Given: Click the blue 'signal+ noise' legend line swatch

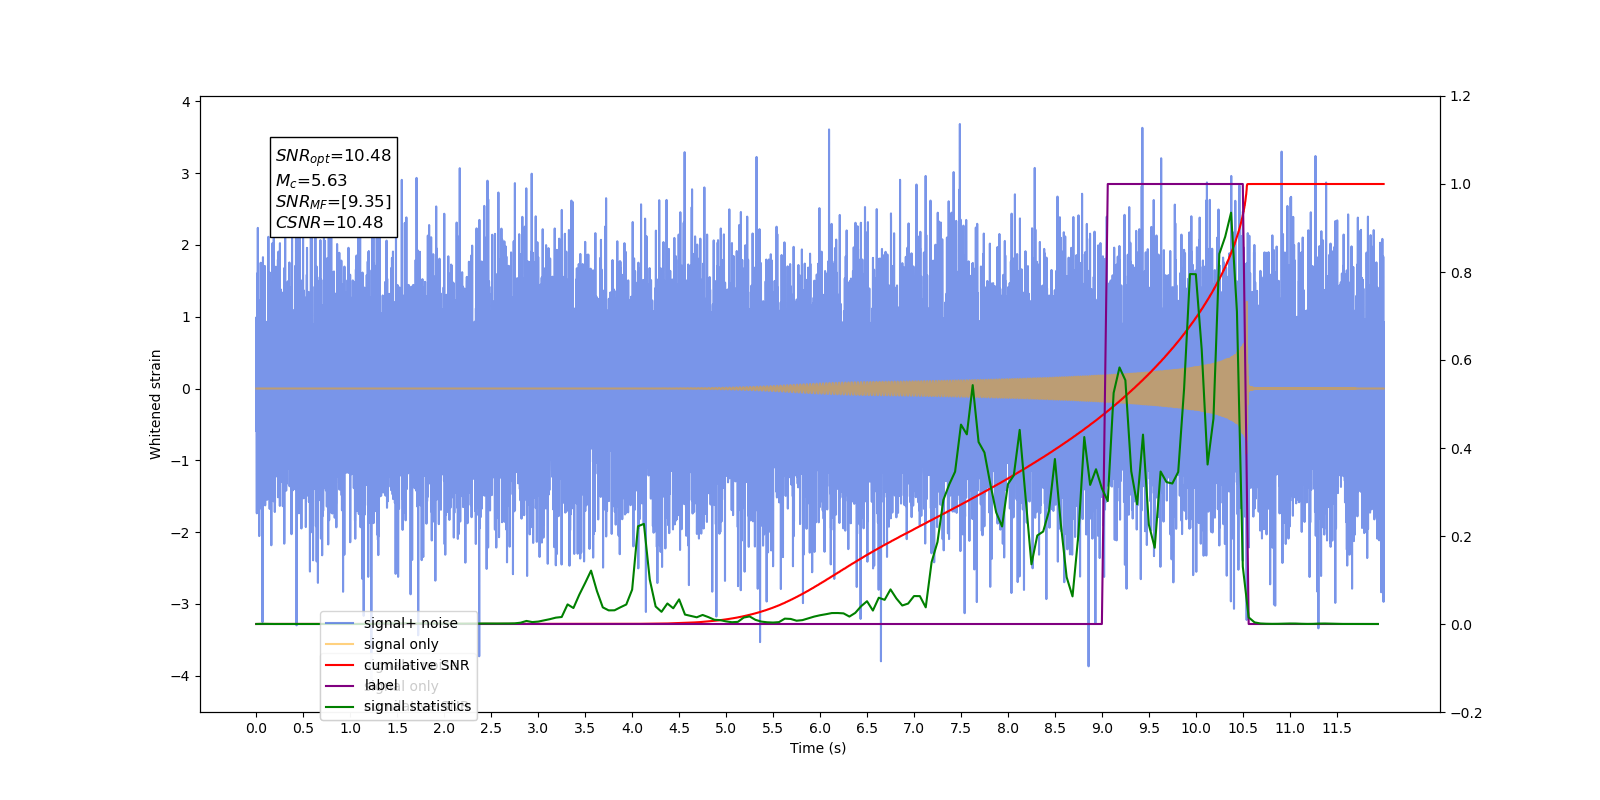Looking at the screenshot, I should (340, 624).
